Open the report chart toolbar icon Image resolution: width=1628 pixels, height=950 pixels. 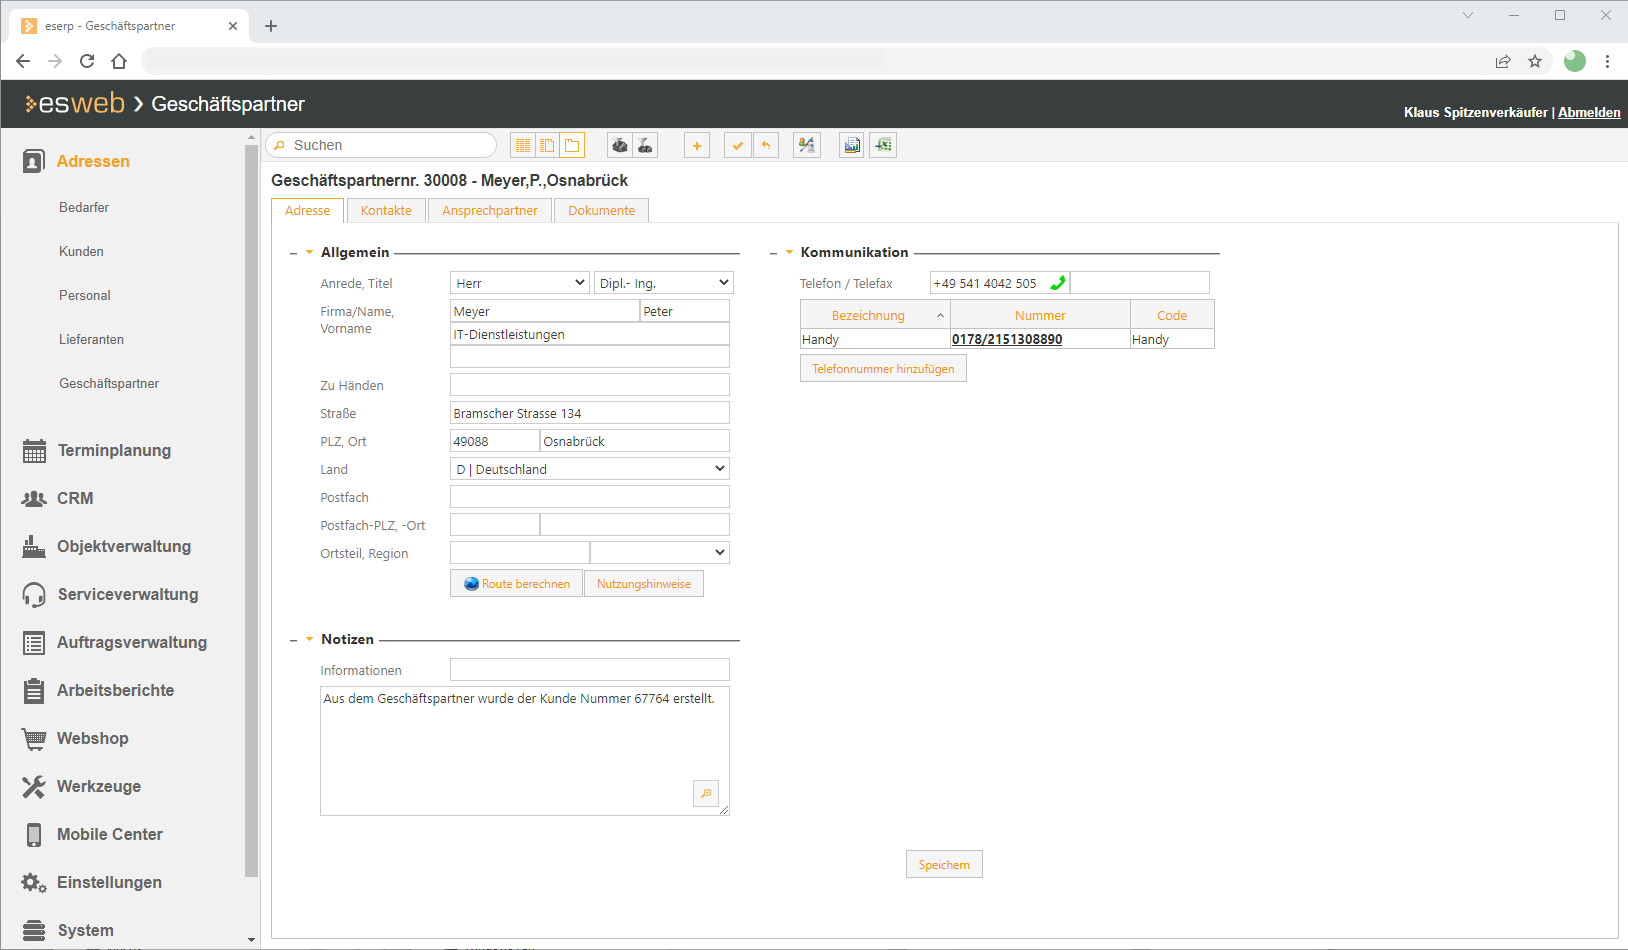852,145
